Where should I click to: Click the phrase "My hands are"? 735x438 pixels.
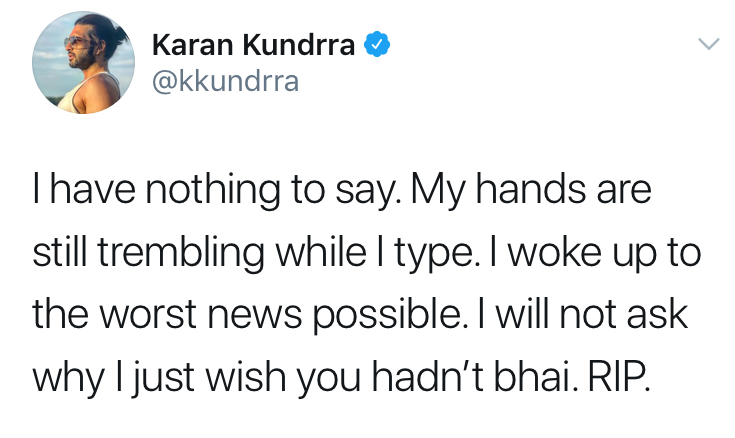[532, 191]
